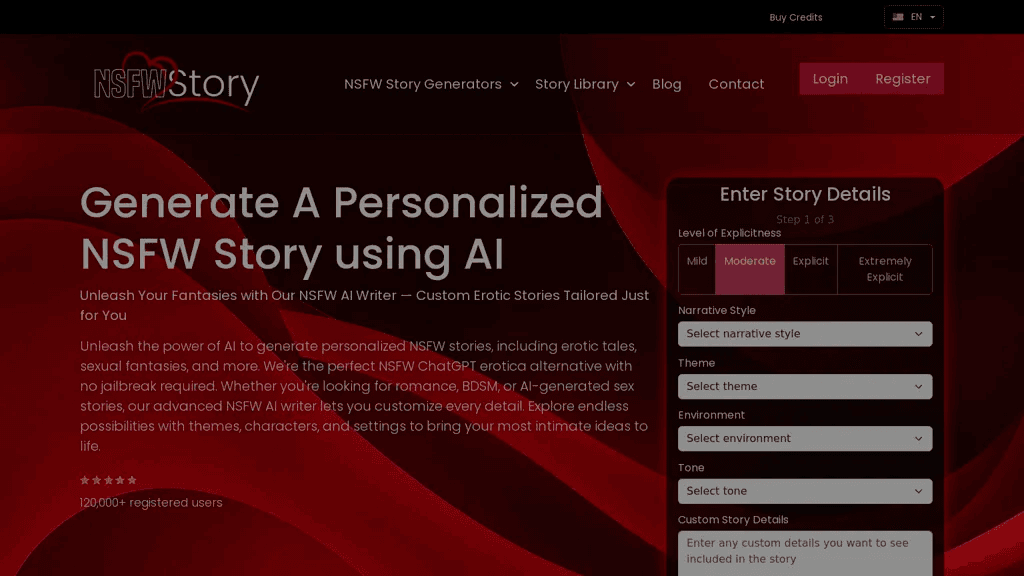
Task: Click the Register button
Action: (903, 79)
